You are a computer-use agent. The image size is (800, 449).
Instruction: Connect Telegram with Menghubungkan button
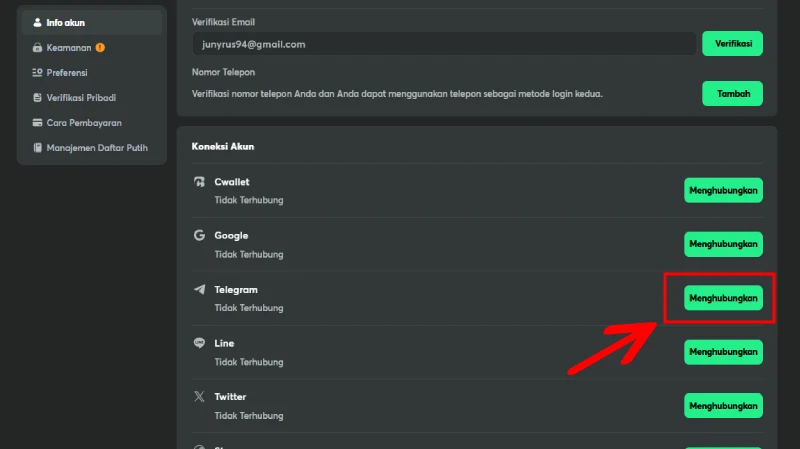[x=723, y=298]
